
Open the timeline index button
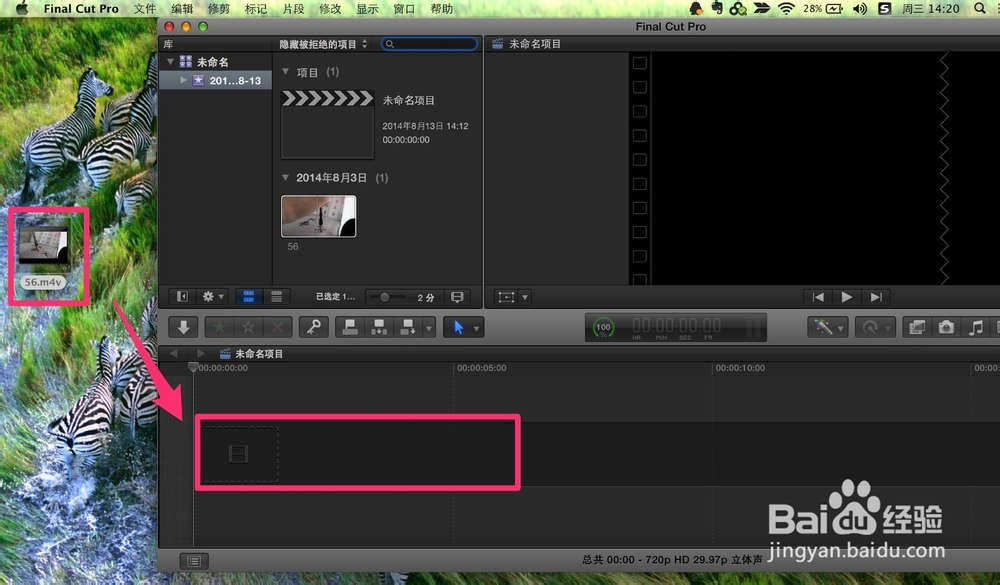click(194, 561)
